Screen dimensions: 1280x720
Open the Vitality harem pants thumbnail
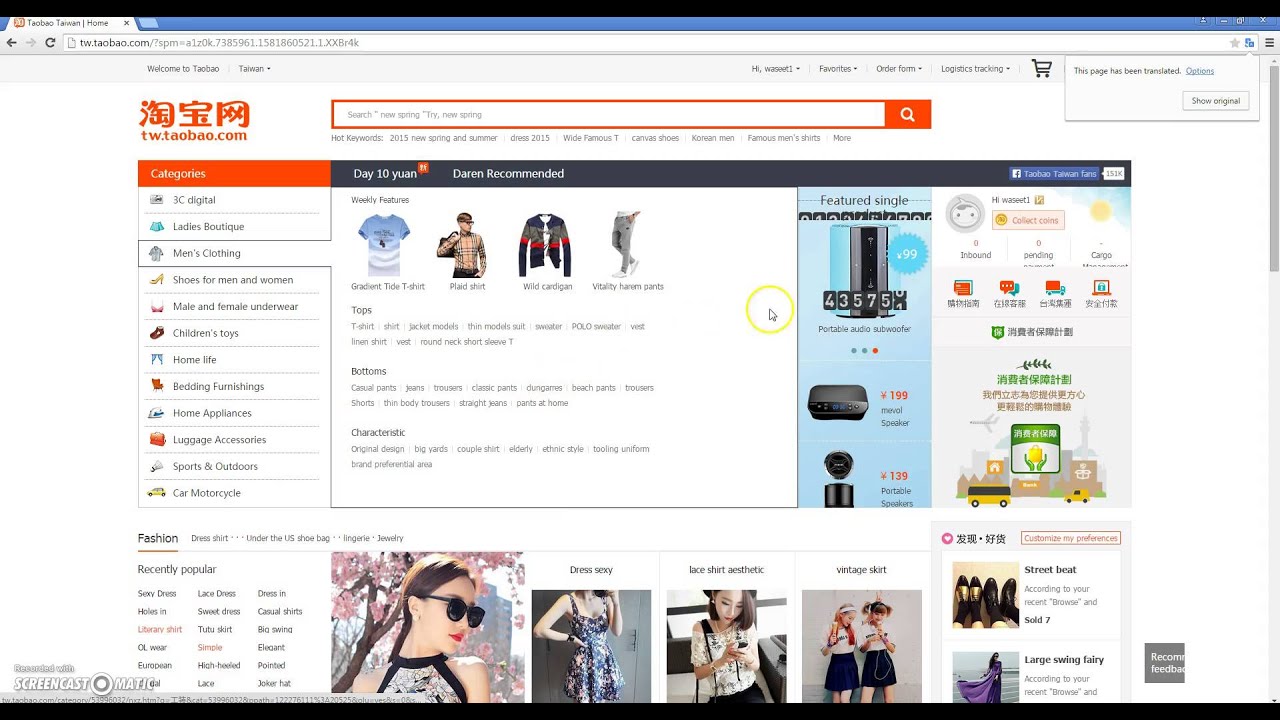tap(626, 245)
